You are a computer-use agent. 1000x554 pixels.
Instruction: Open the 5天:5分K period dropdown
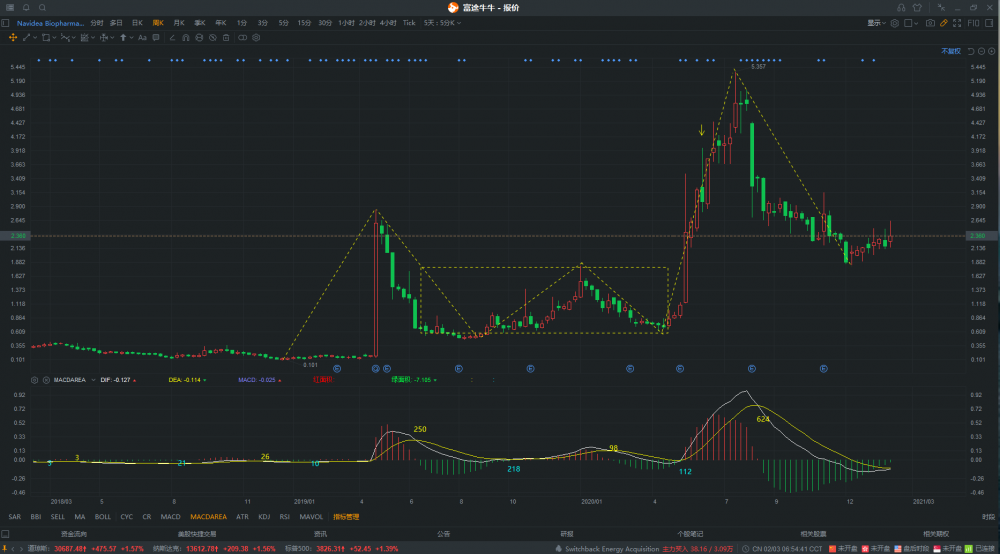click(442, 22)
